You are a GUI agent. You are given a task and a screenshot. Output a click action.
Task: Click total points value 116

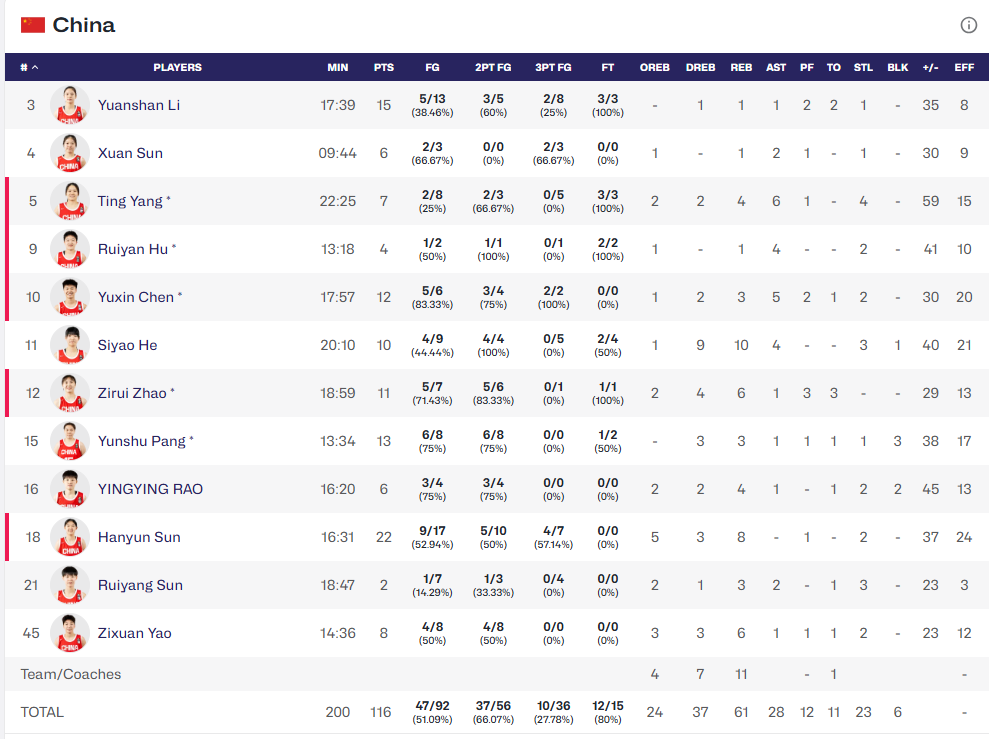pyautogui.click(x=380, y=712)
